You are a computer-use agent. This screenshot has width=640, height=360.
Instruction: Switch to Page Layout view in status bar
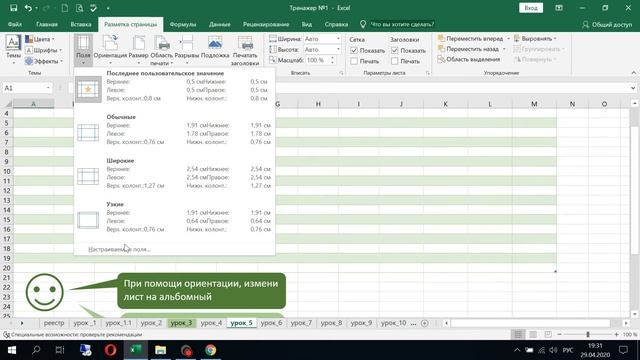click(x=533, y=335)
